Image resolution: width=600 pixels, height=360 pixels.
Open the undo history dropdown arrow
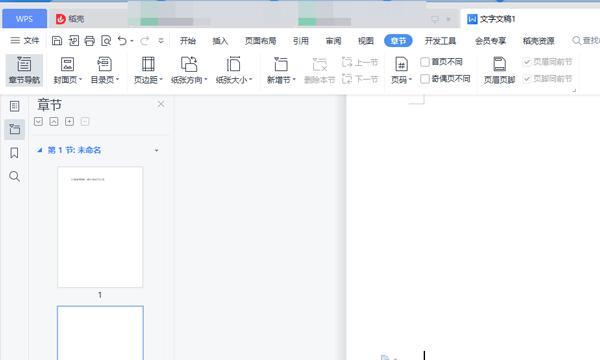tap(132, 41)
